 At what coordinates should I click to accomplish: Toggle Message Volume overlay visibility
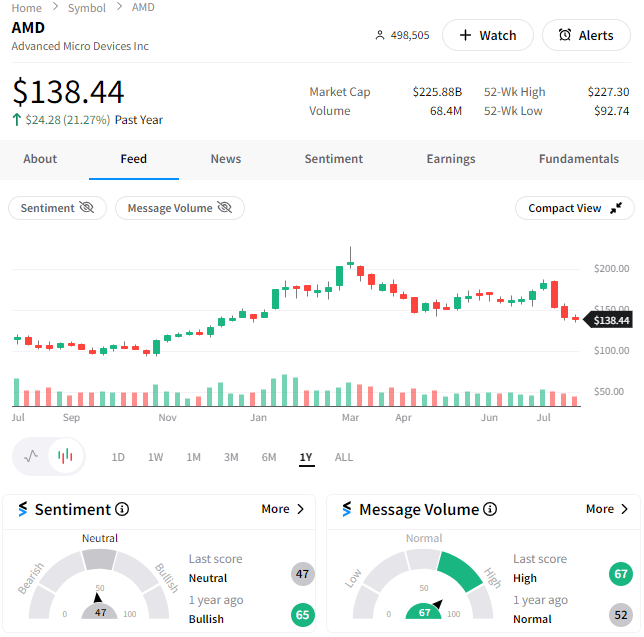point(180,208)
